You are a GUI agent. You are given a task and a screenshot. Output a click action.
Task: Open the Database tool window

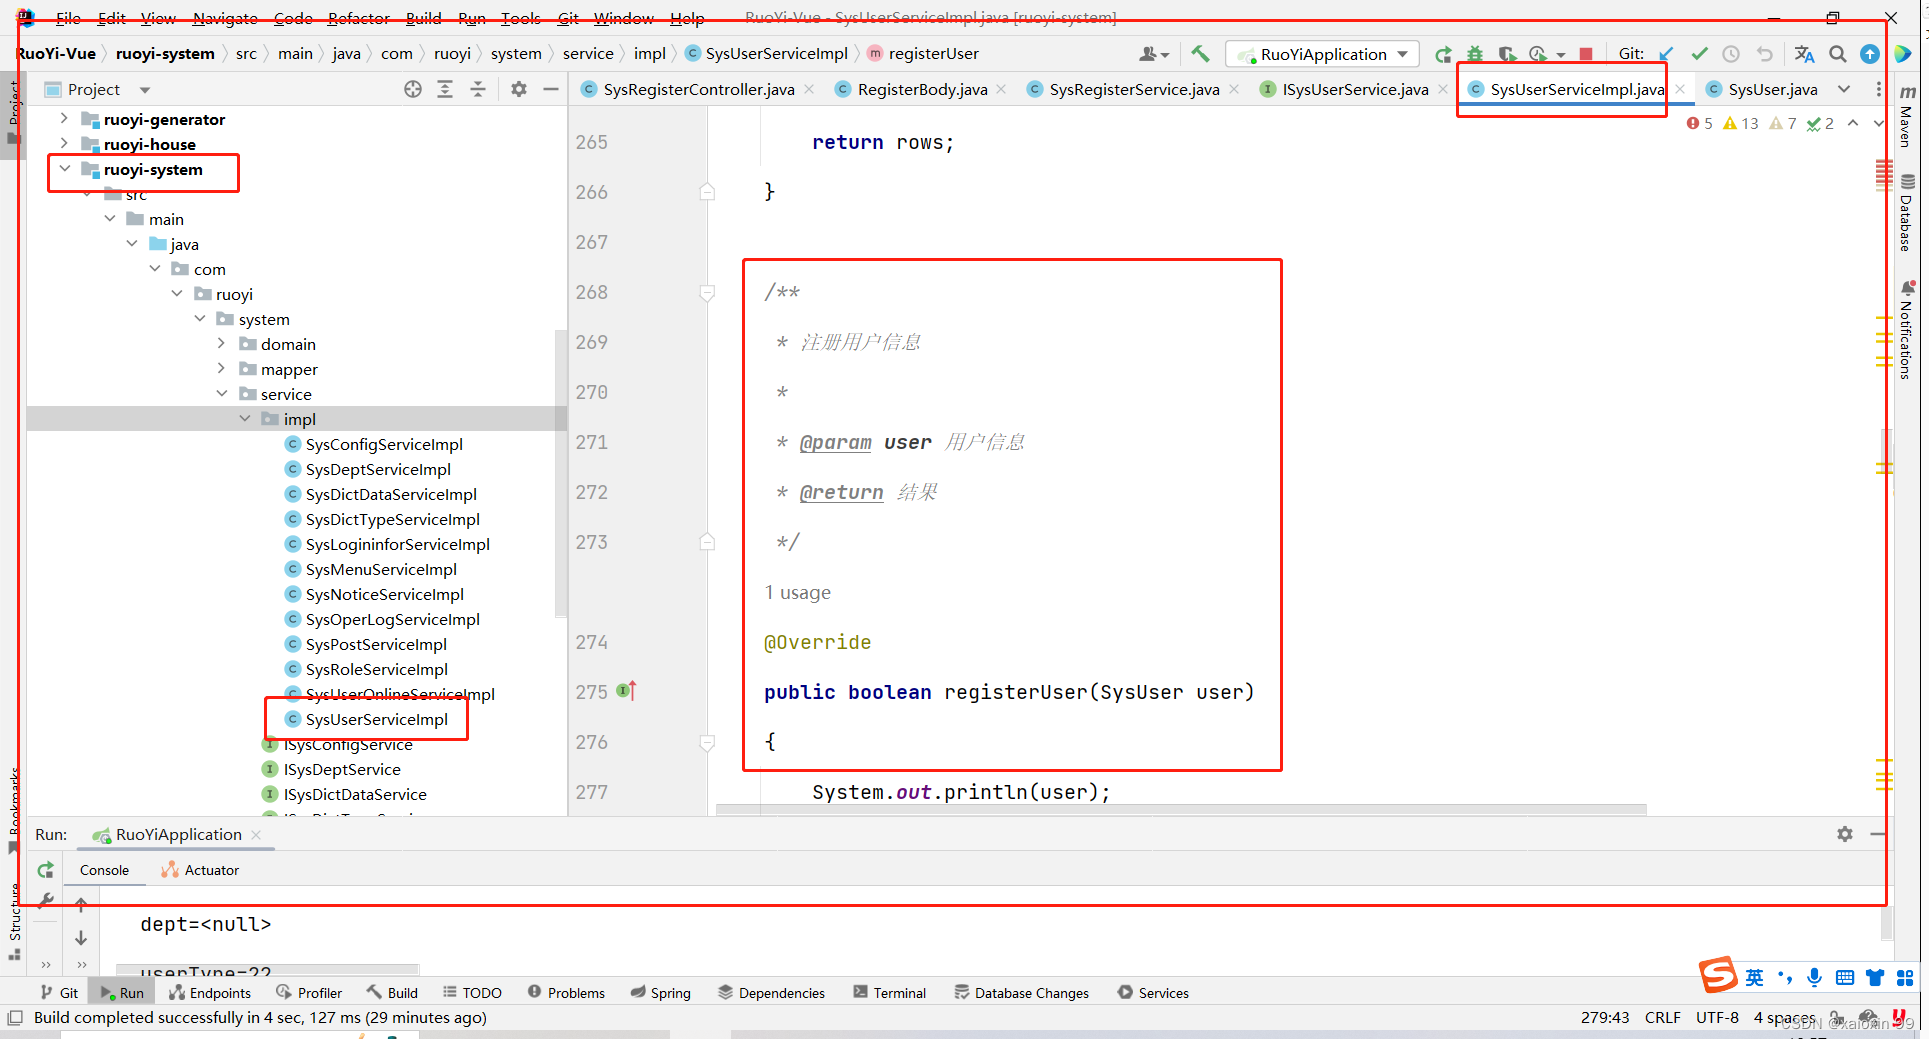pyautogui.click(x=1907, y=213)
